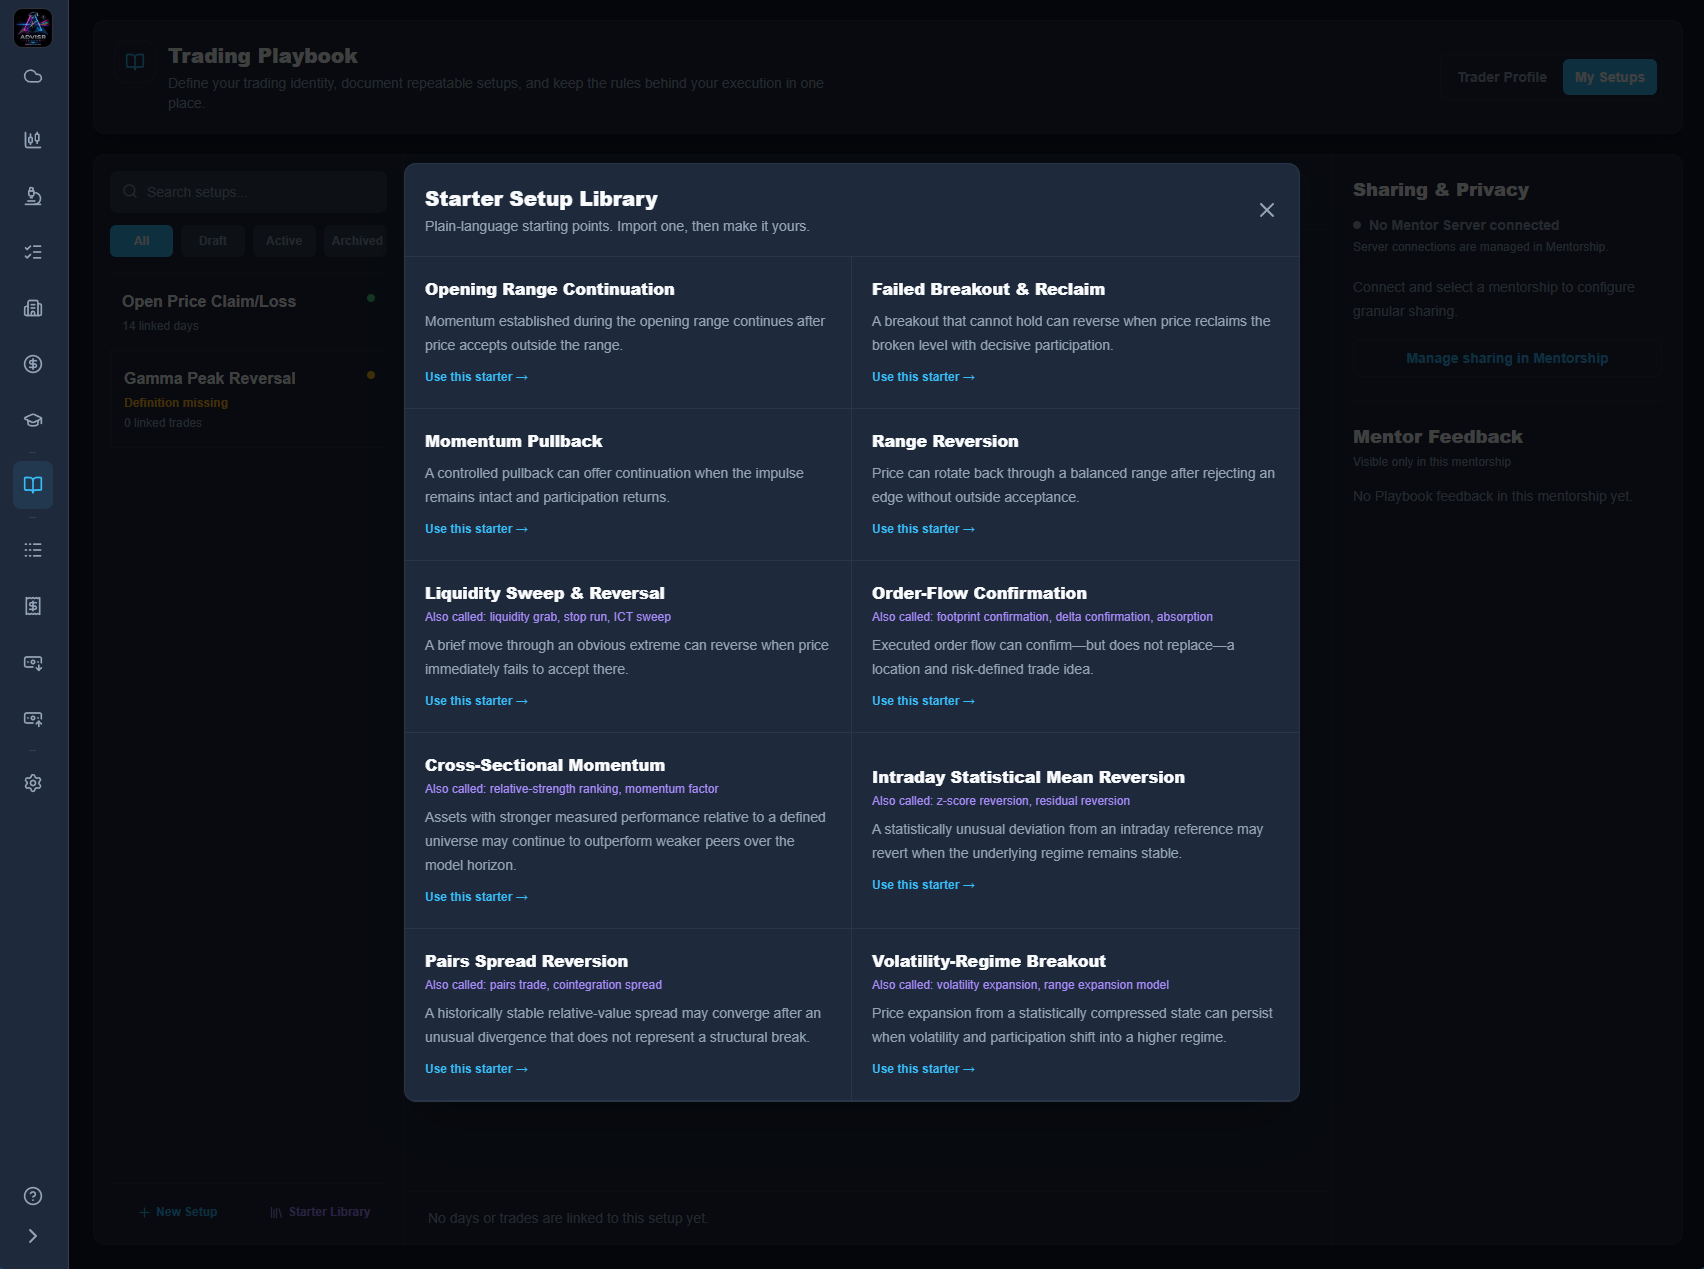Open the Gamma Peak Reversal setup
Image resolution: width=1704 pixels, height=1269 pixels.
[x=248, y=399]
